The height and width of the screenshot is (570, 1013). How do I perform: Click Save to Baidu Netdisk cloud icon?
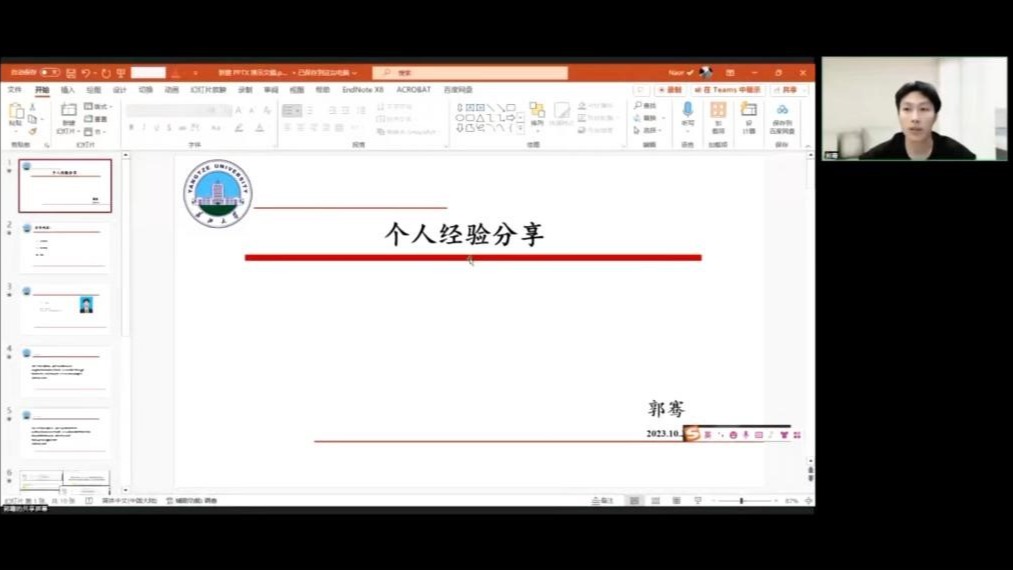782,113
